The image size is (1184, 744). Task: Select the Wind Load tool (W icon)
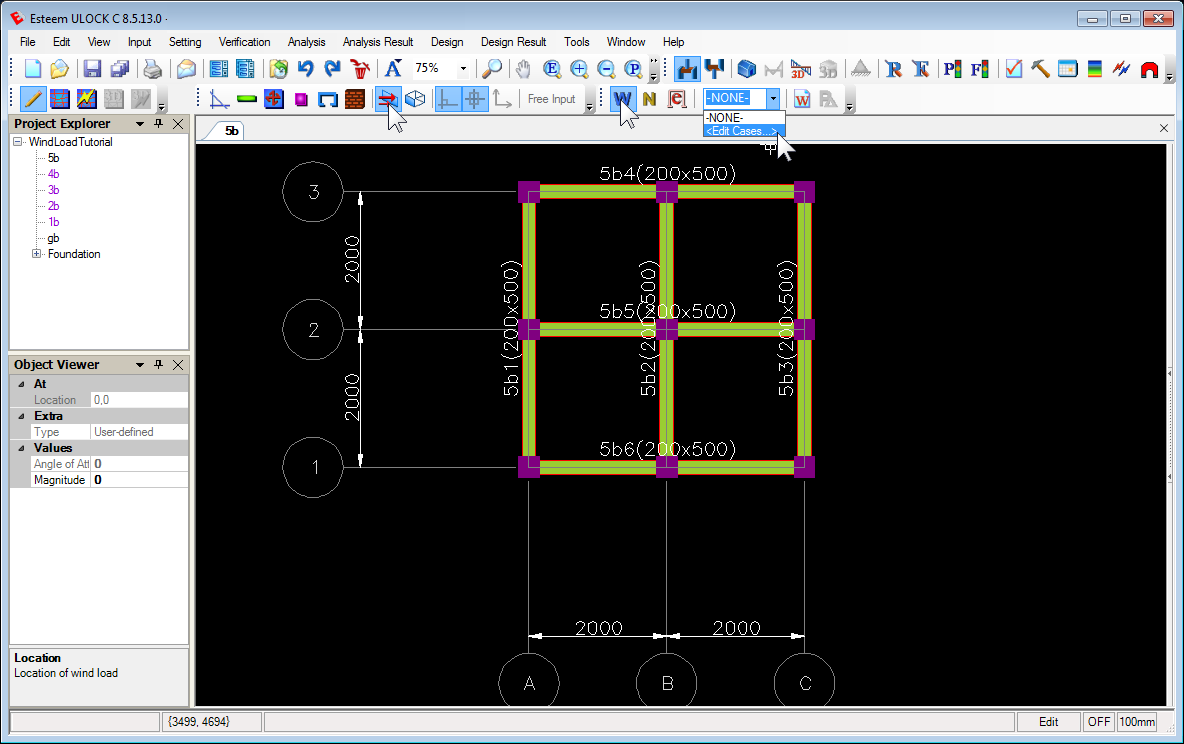[x=622, y=98]
